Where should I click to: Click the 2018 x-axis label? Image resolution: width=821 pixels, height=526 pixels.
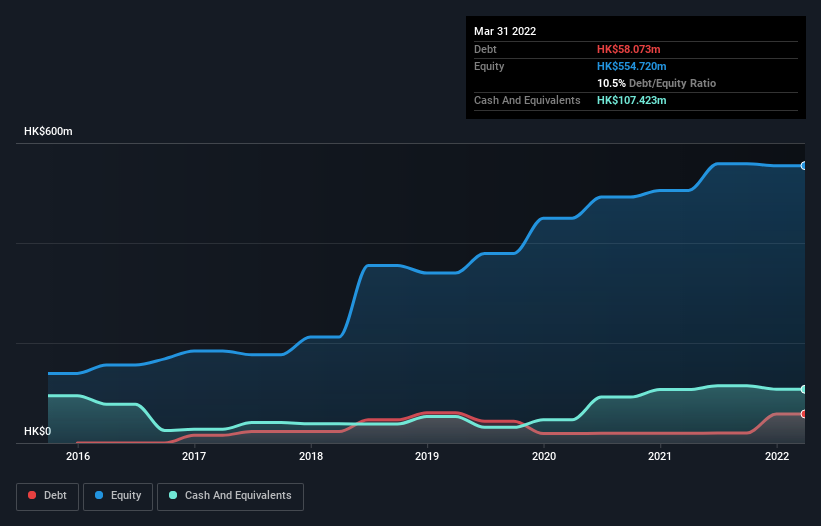click(x=311, y=456)
